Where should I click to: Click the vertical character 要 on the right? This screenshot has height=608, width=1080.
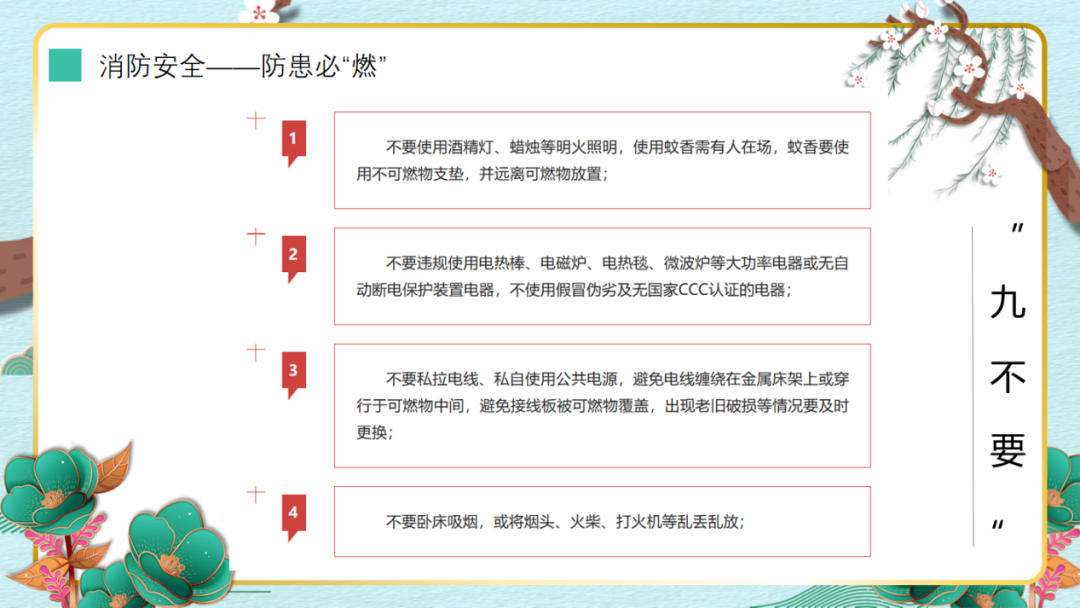click(x=1008, y=451)
